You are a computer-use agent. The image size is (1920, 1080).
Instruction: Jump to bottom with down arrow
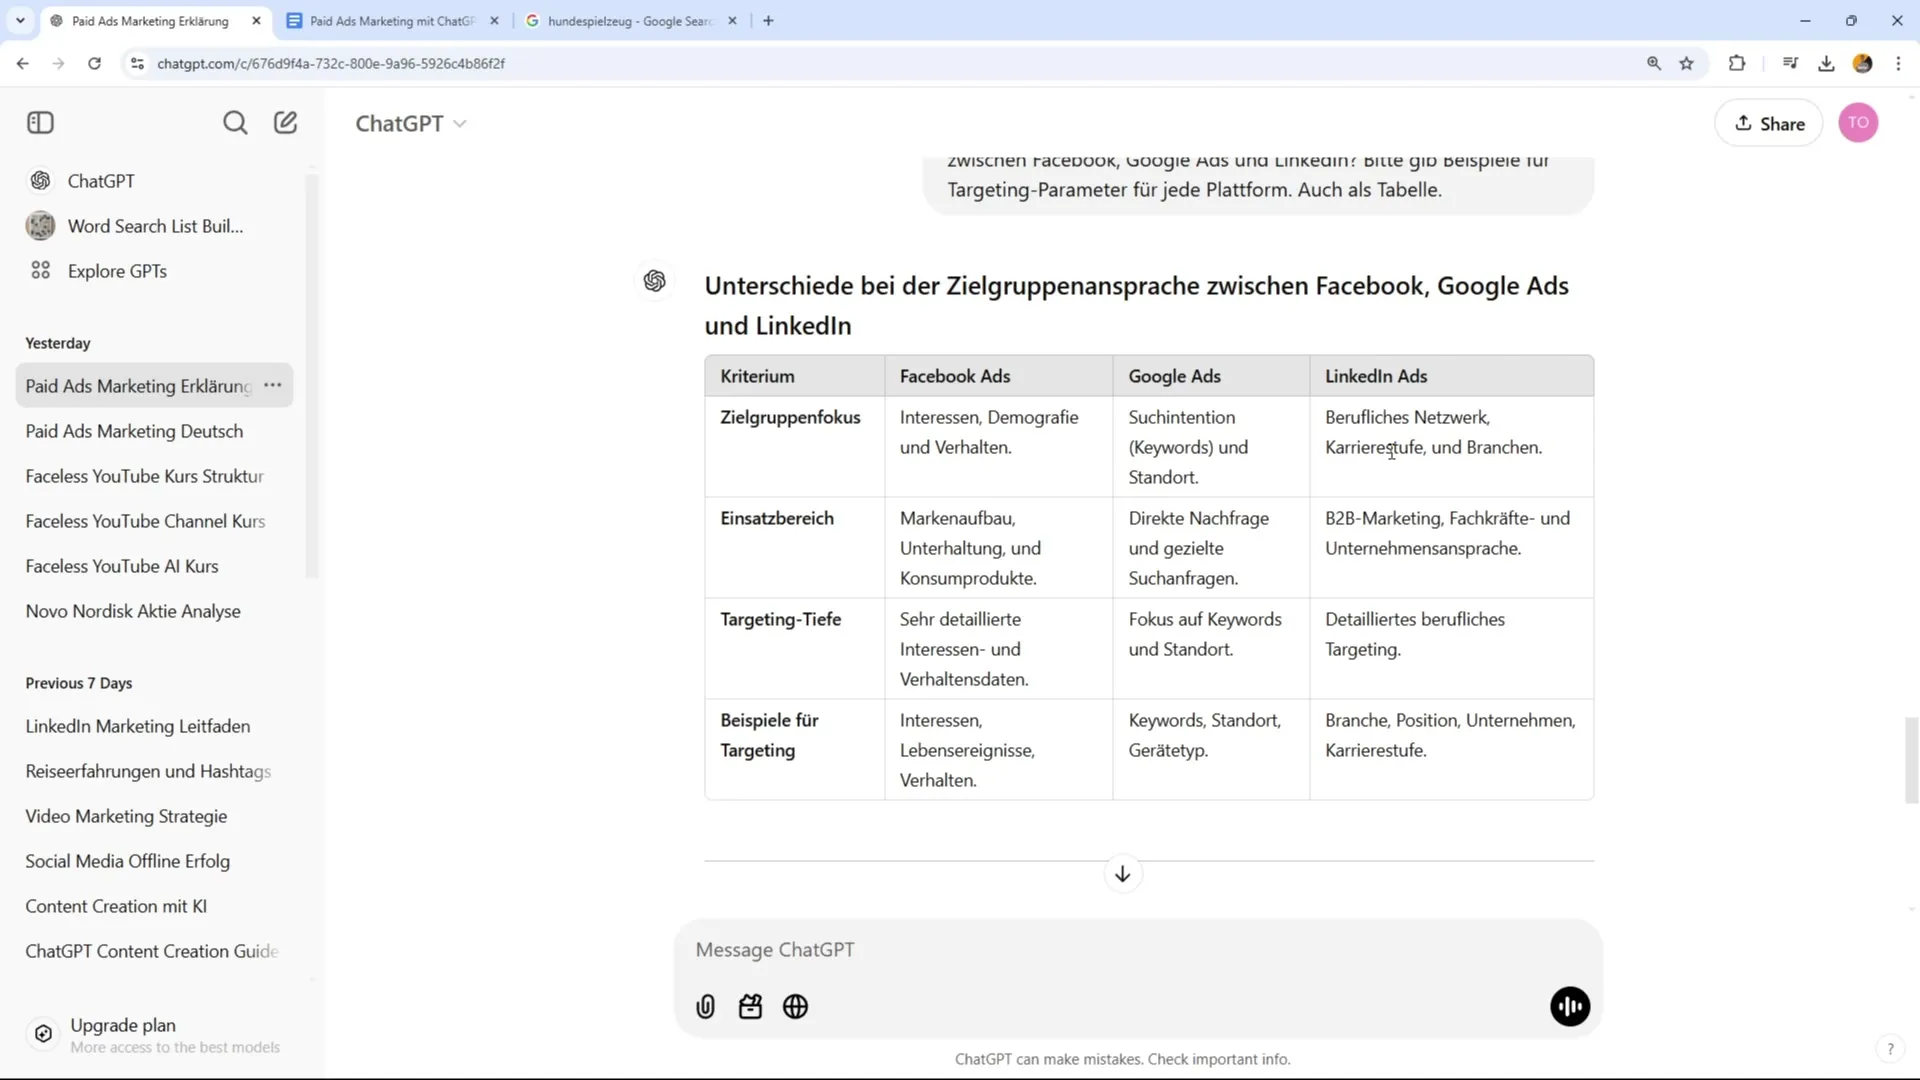1123,874
